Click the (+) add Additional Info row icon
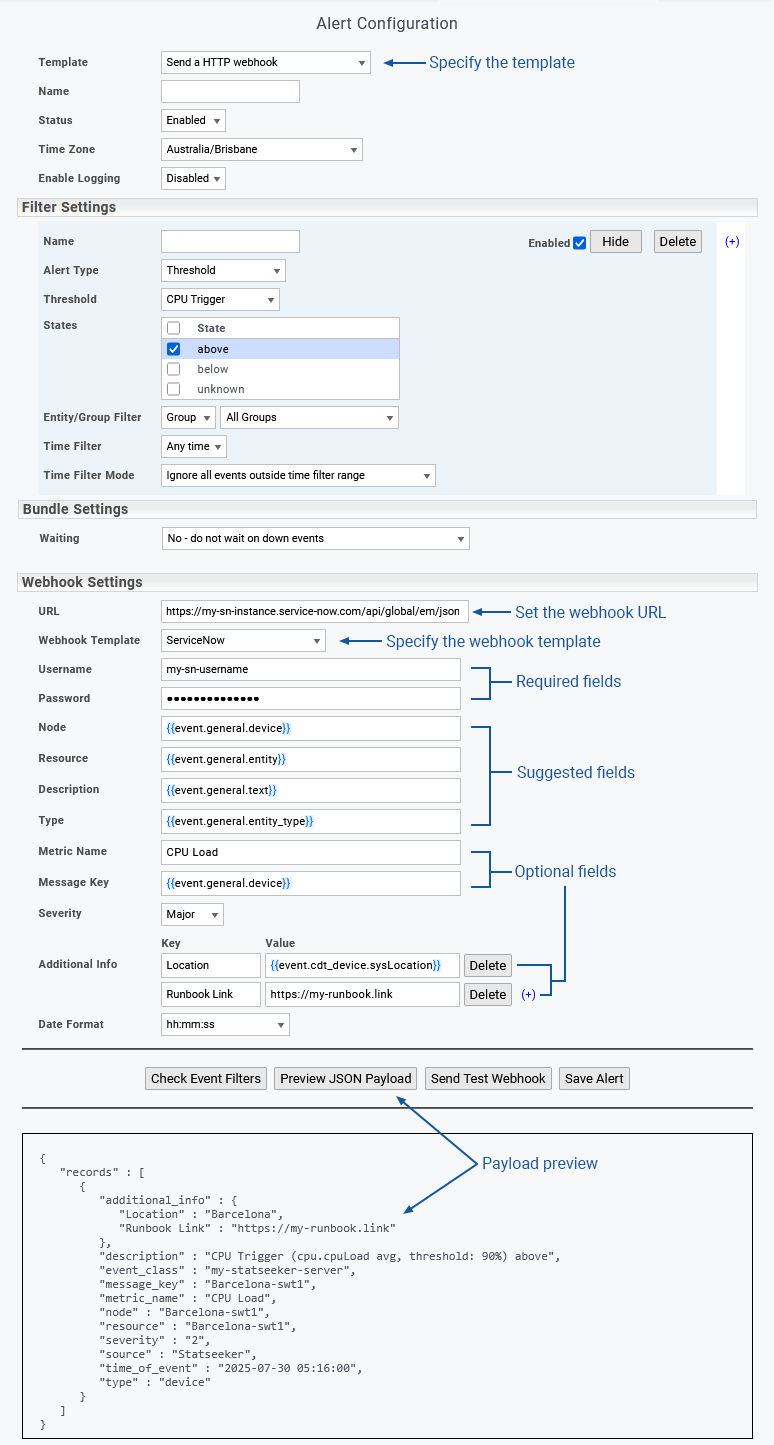Viewport: 774px width, 1445px height. tap(528, 995)
